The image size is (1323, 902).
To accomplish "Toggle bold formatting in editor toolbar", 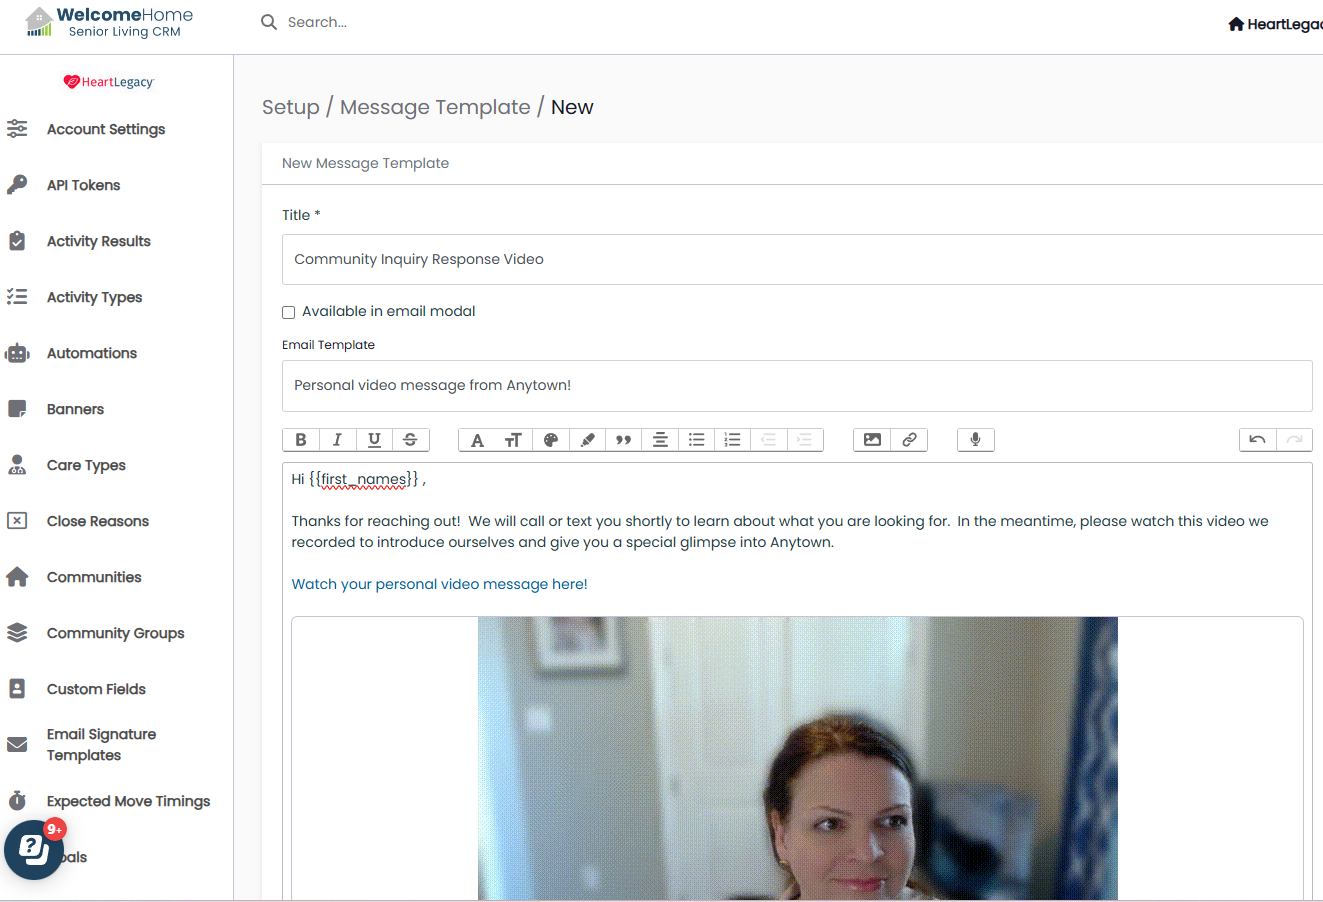I will point(301,440).
